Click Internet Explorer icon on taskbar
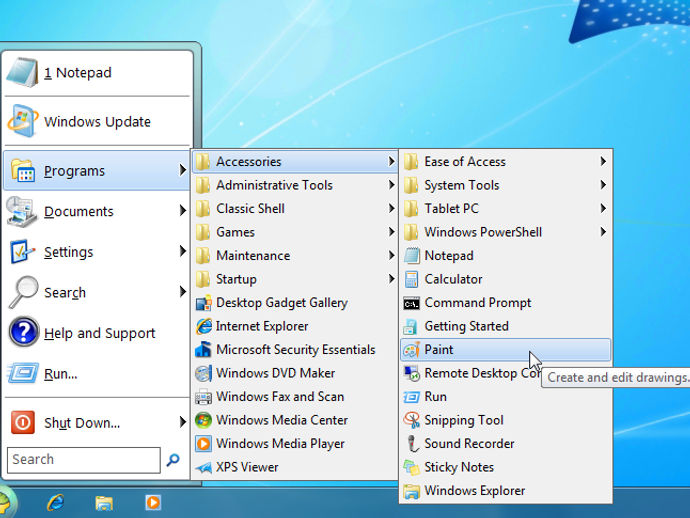 tap(56, 502)
